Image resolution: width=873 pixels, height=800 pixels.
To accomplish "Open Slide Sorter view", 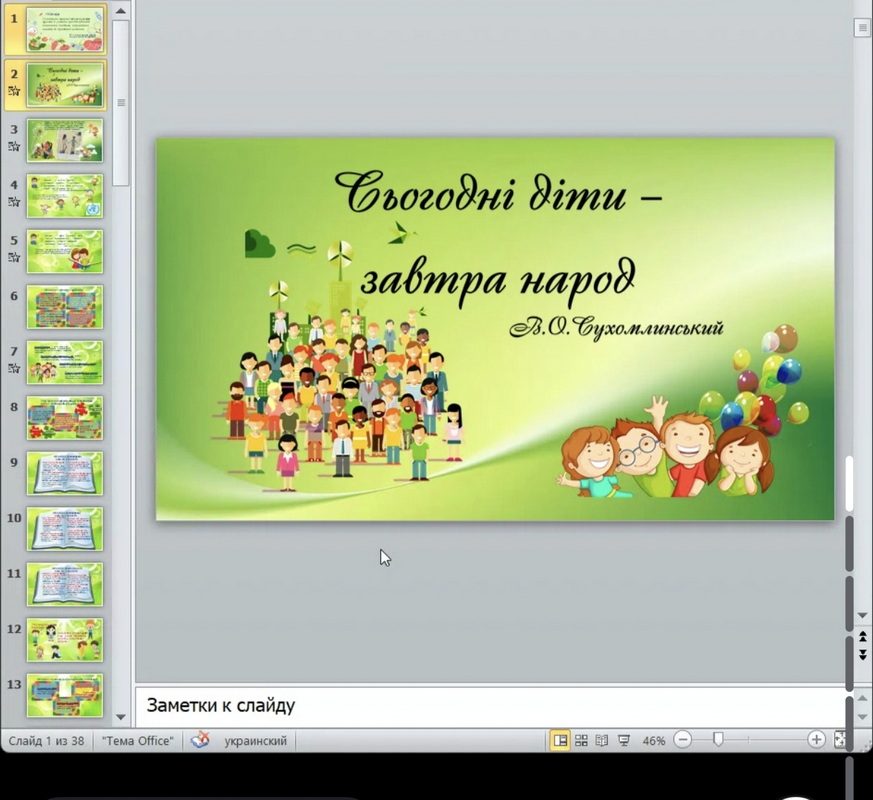I will tap(581, 741).
